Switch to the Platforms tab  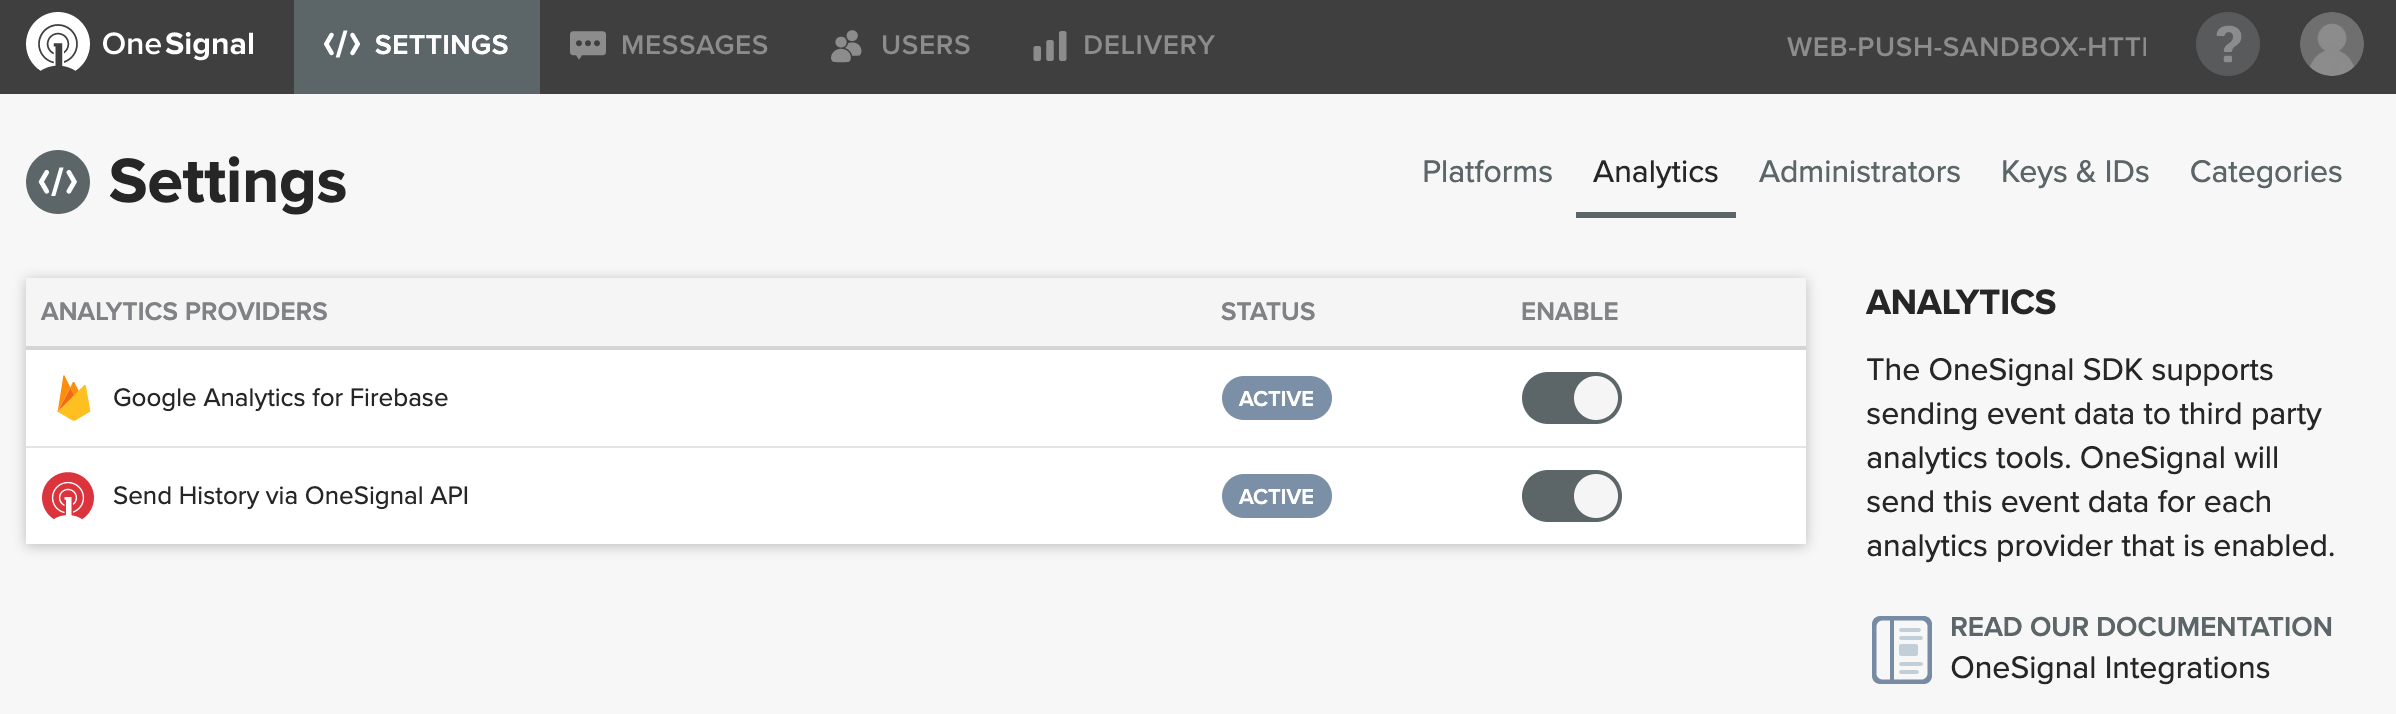point(1487,172)
